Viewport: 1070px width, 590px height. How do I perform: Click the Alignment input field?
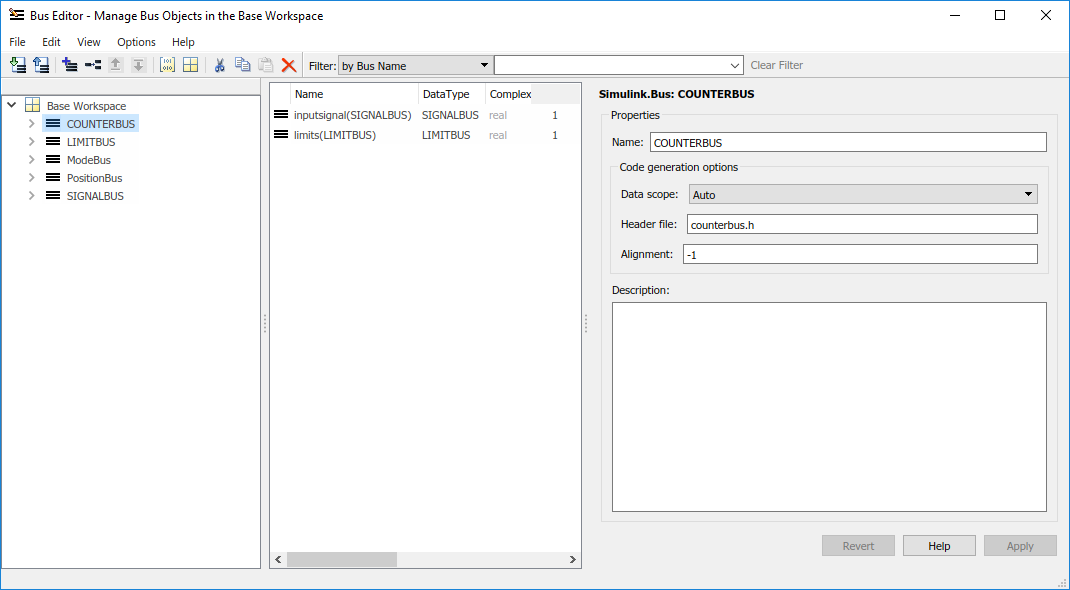pos(861,254)
